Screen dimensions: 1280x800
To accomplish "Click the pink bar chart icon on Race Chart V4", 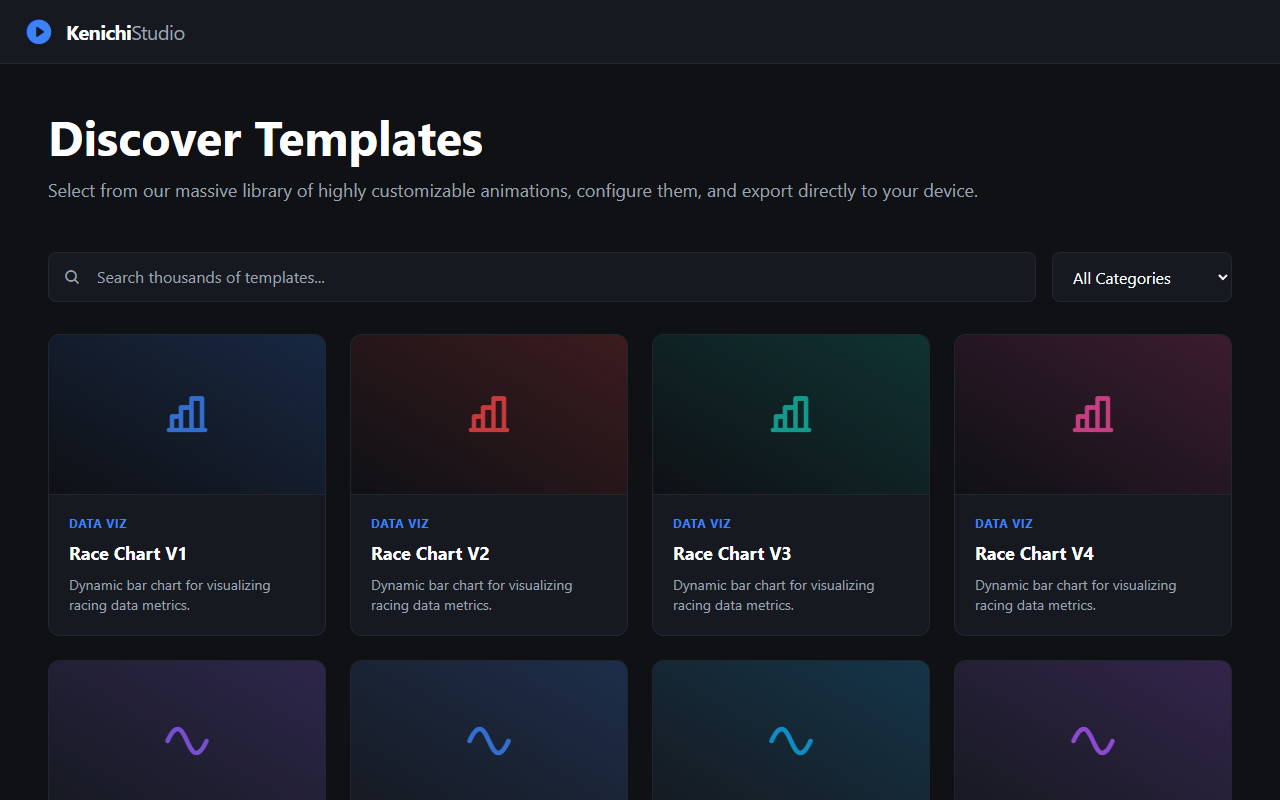I will tap(1092, 413).
